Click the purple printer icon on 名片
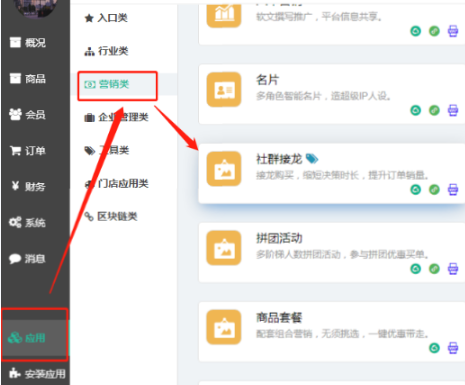This screenshot has height=385, width=465. [x=453, y=110]
